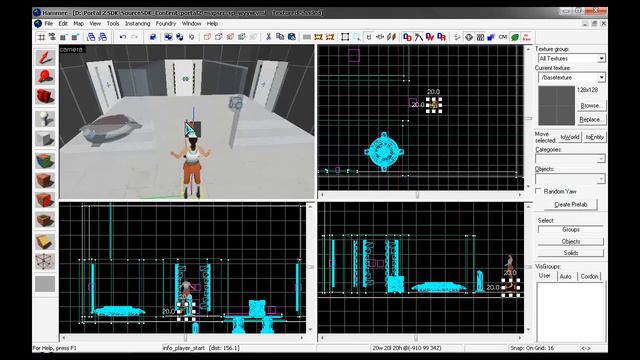
Task: Switch to the Cordon VisGroups tab
Action: coord(589,276)
